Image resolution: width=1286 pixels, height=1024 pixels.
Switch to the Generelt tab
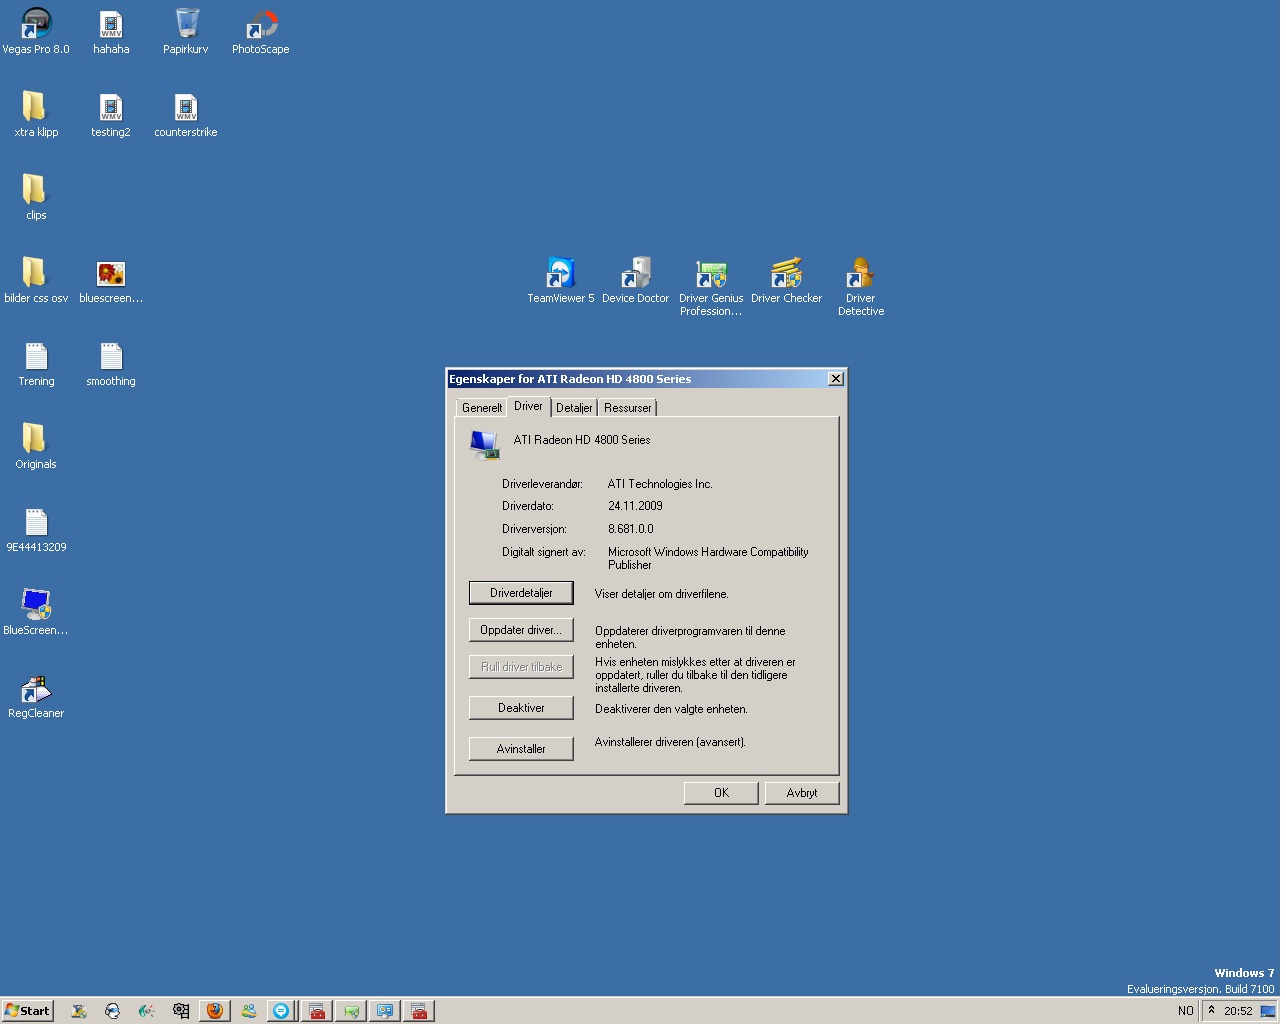pyautogui.click(x=482, y=408)
